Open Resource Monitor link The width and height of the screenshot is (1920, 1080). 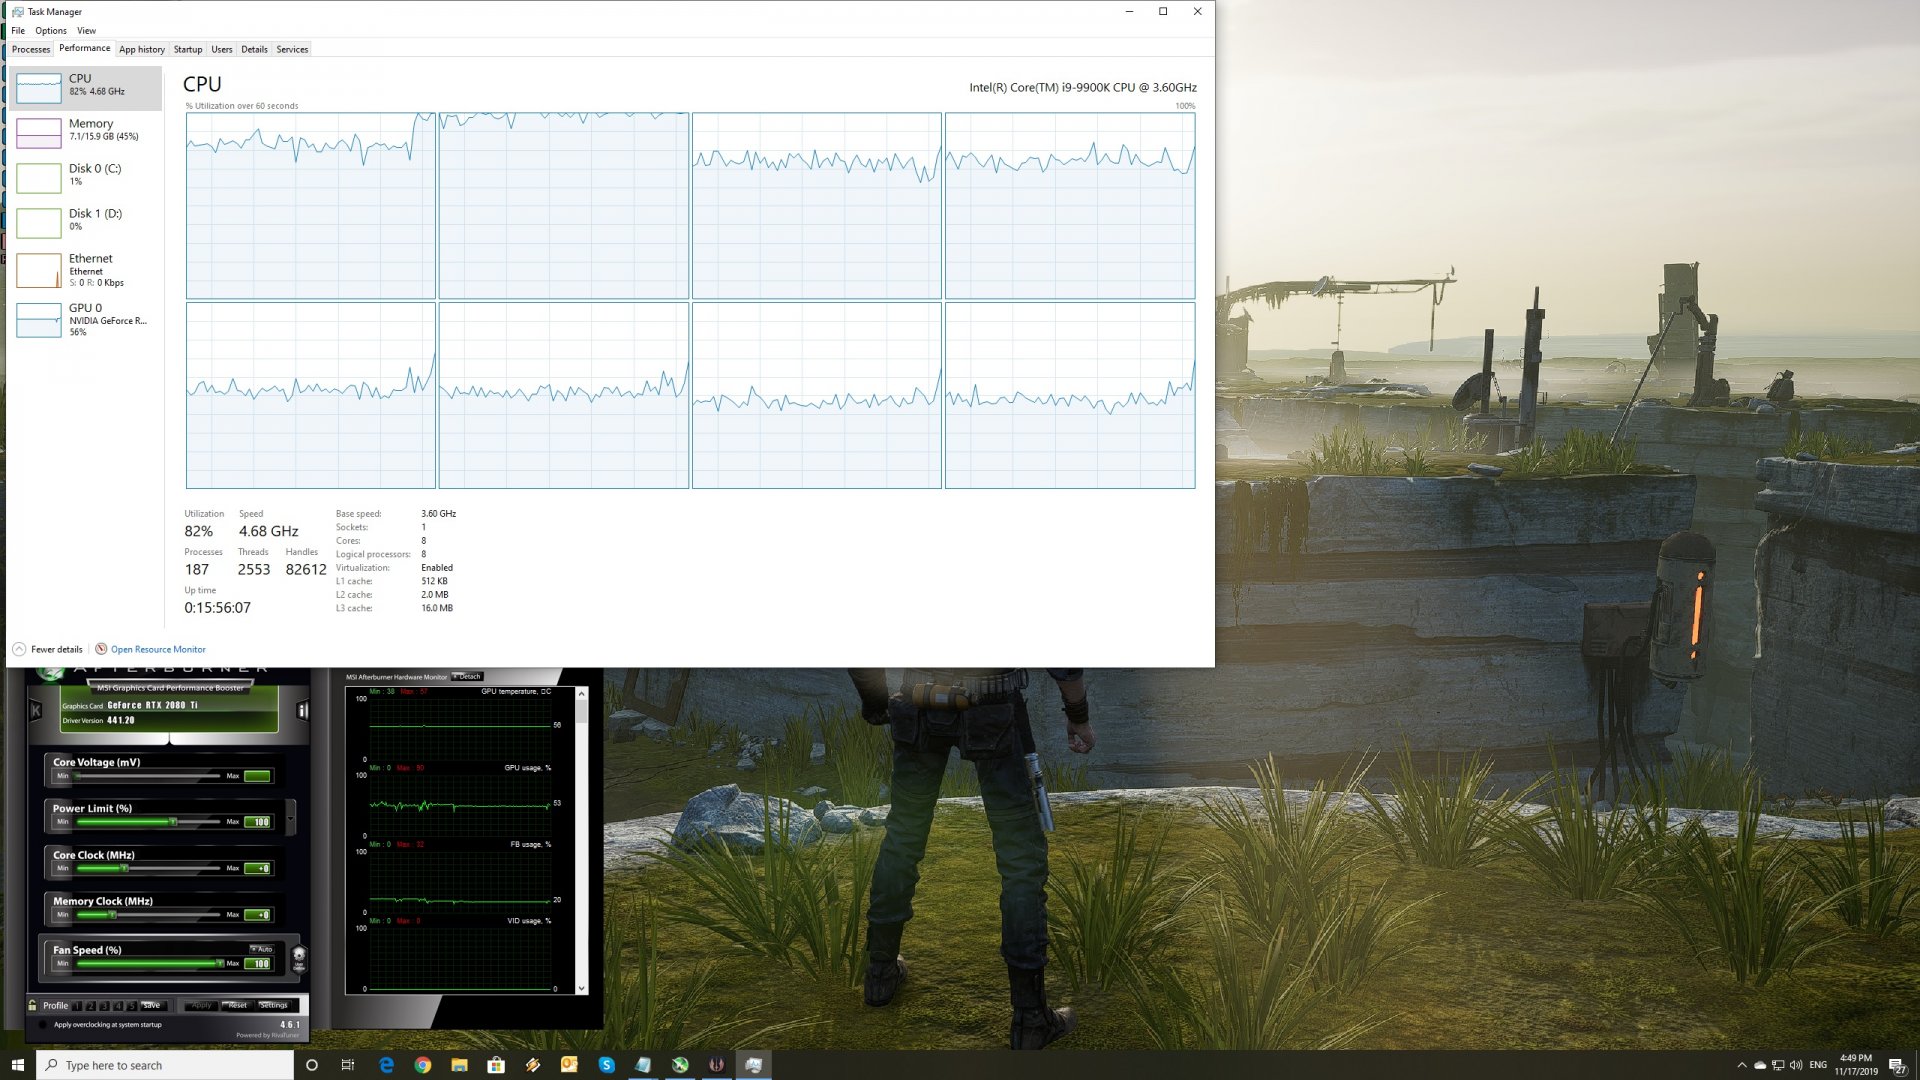tap(157, 649)
